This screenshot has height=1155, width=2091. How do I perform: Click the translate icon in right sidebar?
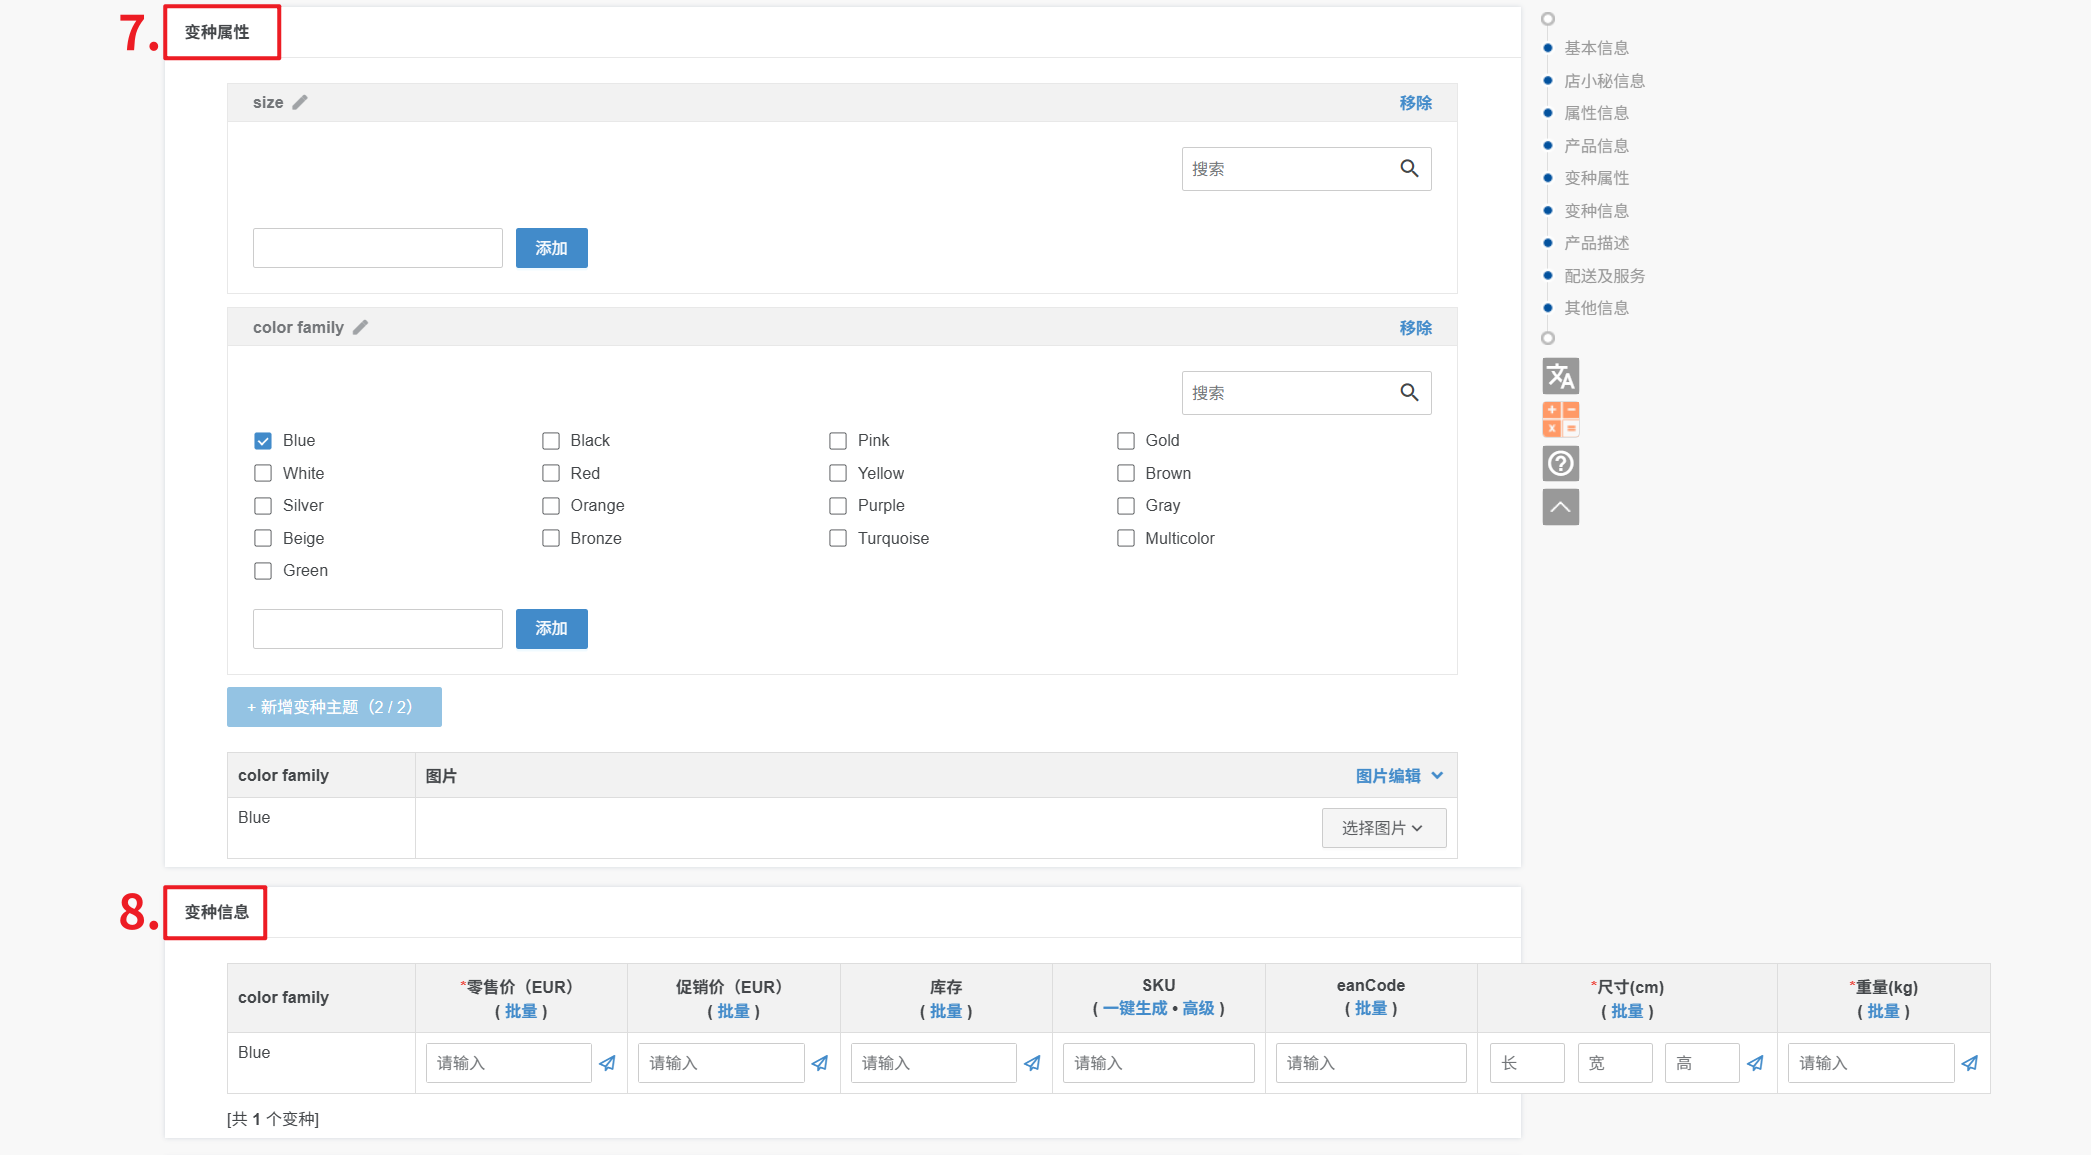tap(1560, 376)
